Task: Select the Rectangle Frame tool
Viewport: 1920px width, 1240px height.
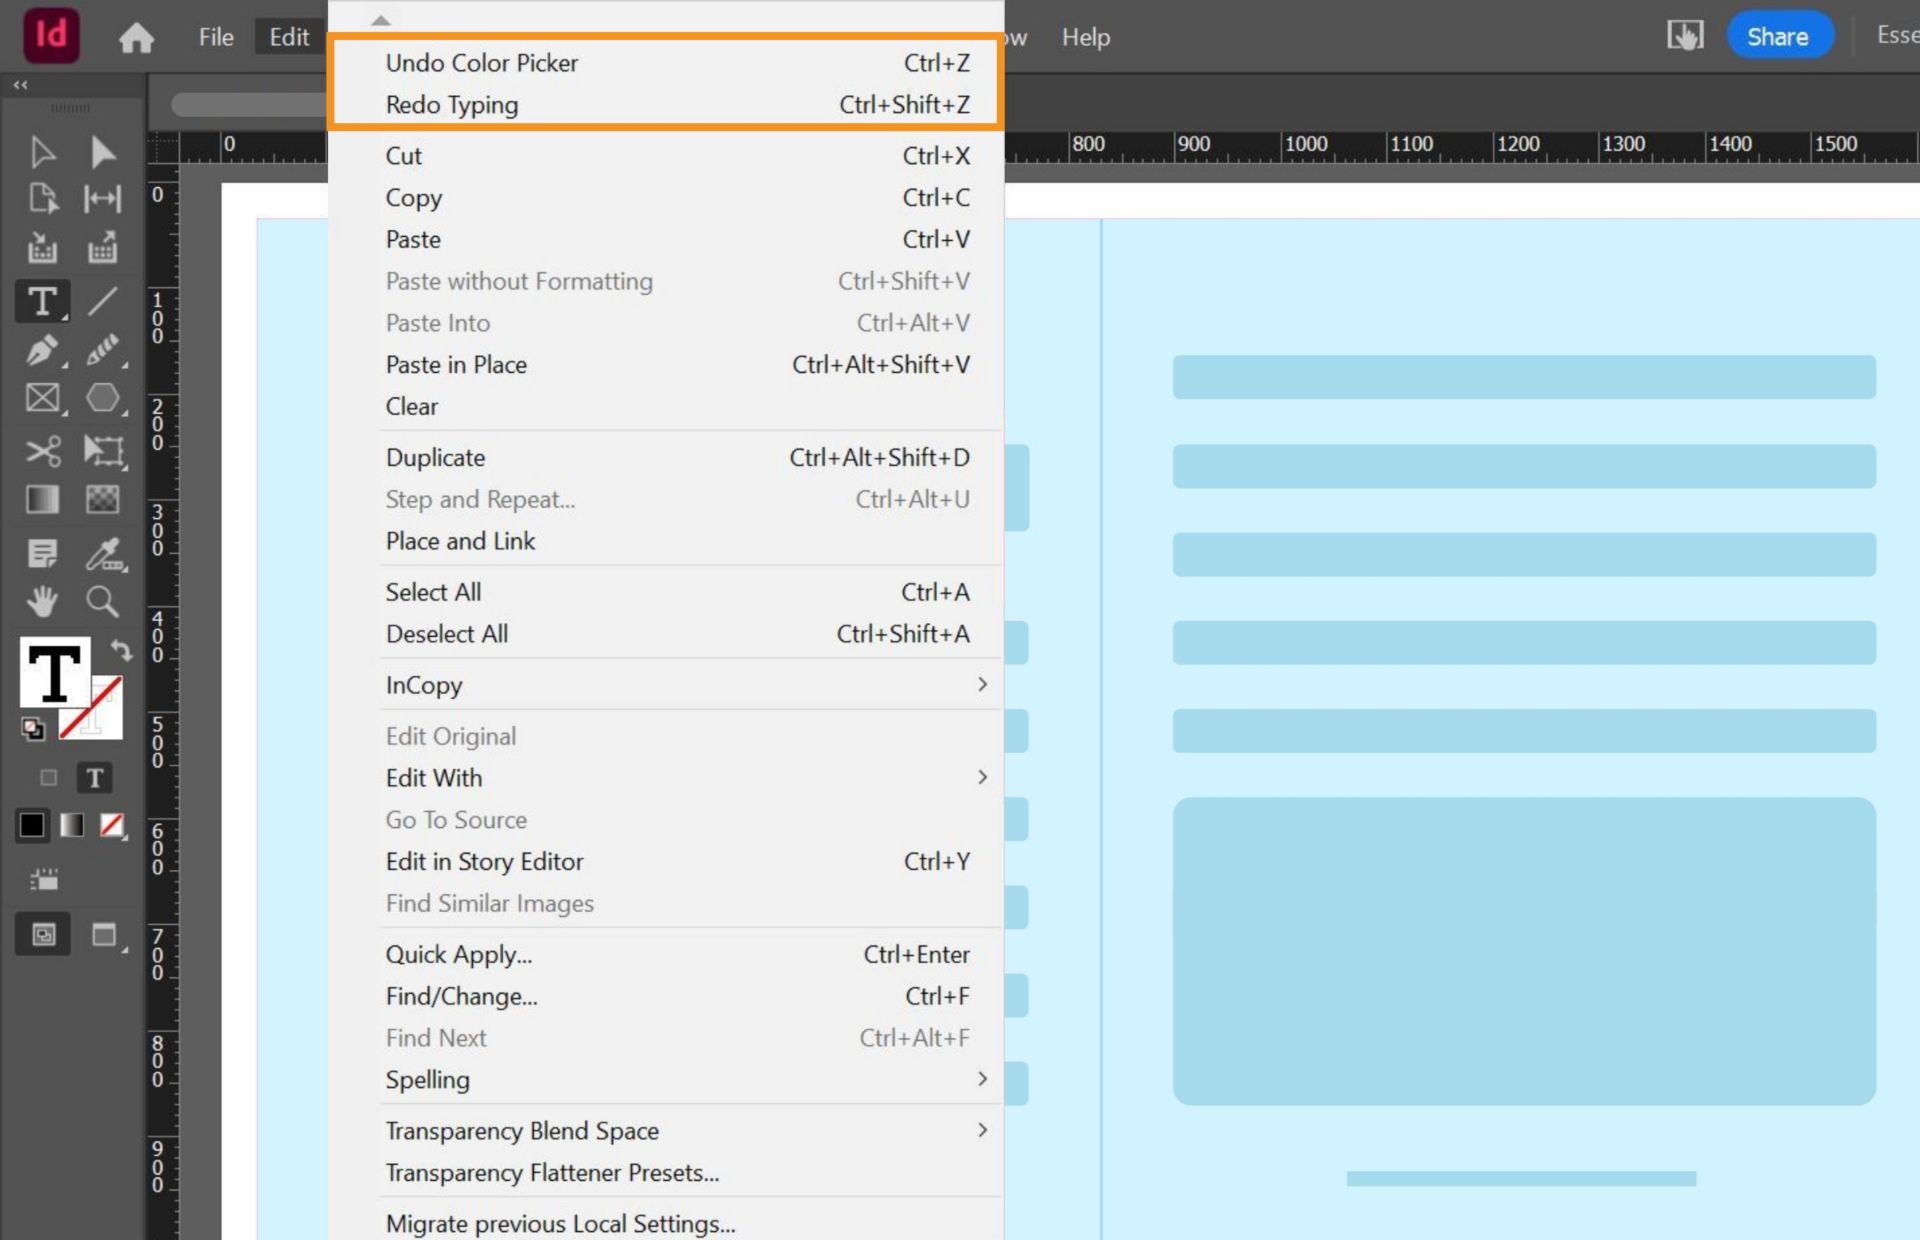Action: (x=42, y=398)
